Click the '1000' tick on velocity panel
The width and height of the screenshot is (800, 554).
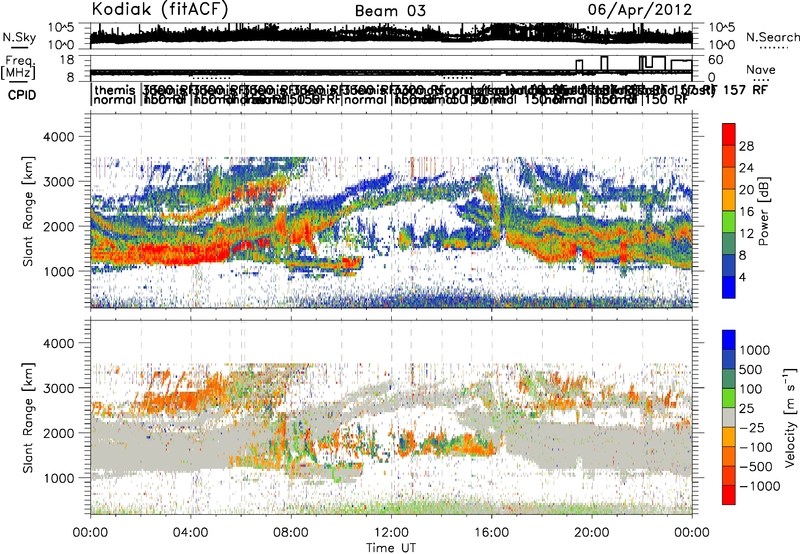tap(58, 478)
